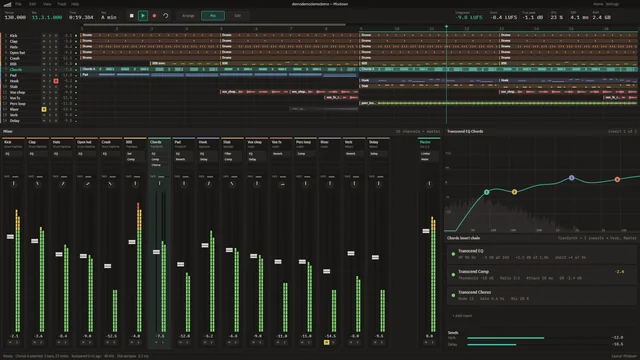
Task: Open the View menu
Action: tap(47, 4)
